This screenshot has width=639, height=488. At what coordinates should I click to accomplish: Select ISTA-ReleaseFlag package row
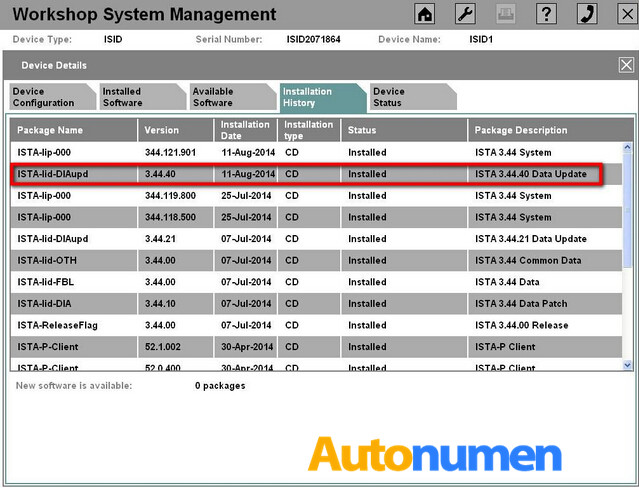click(x=316, y=325)
